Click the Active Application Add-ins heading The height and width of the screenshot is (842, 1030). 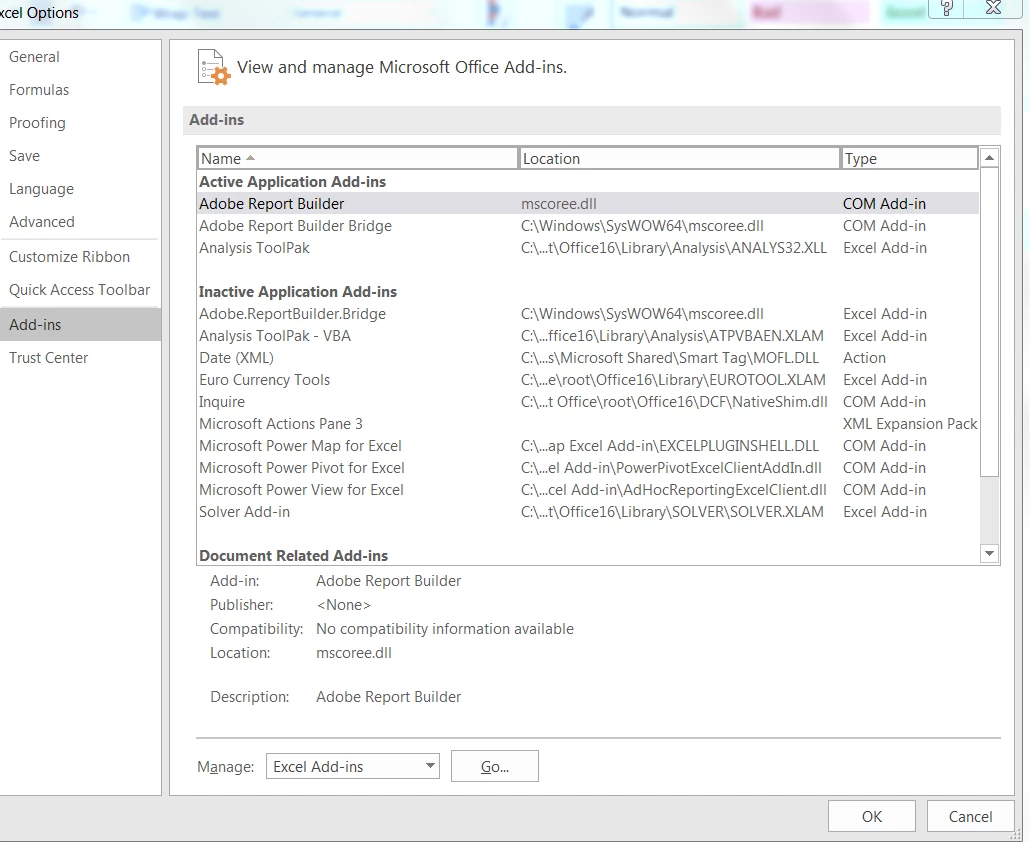point(292,182)
